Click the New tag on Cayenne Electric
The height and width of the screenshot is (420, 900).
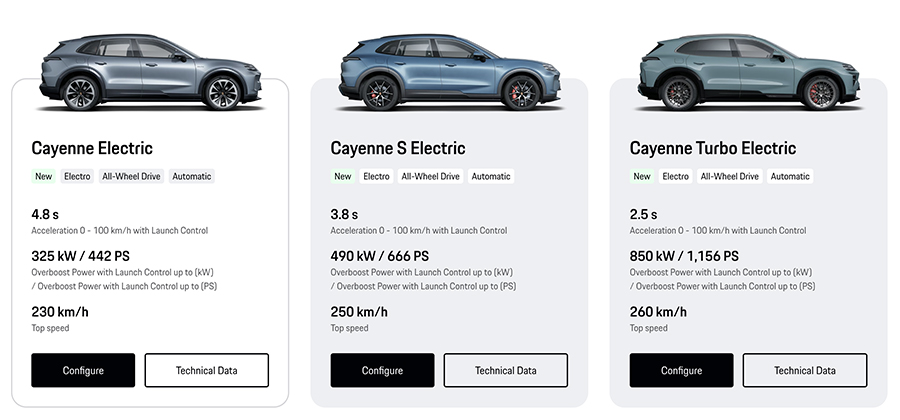tap(44, 177)
